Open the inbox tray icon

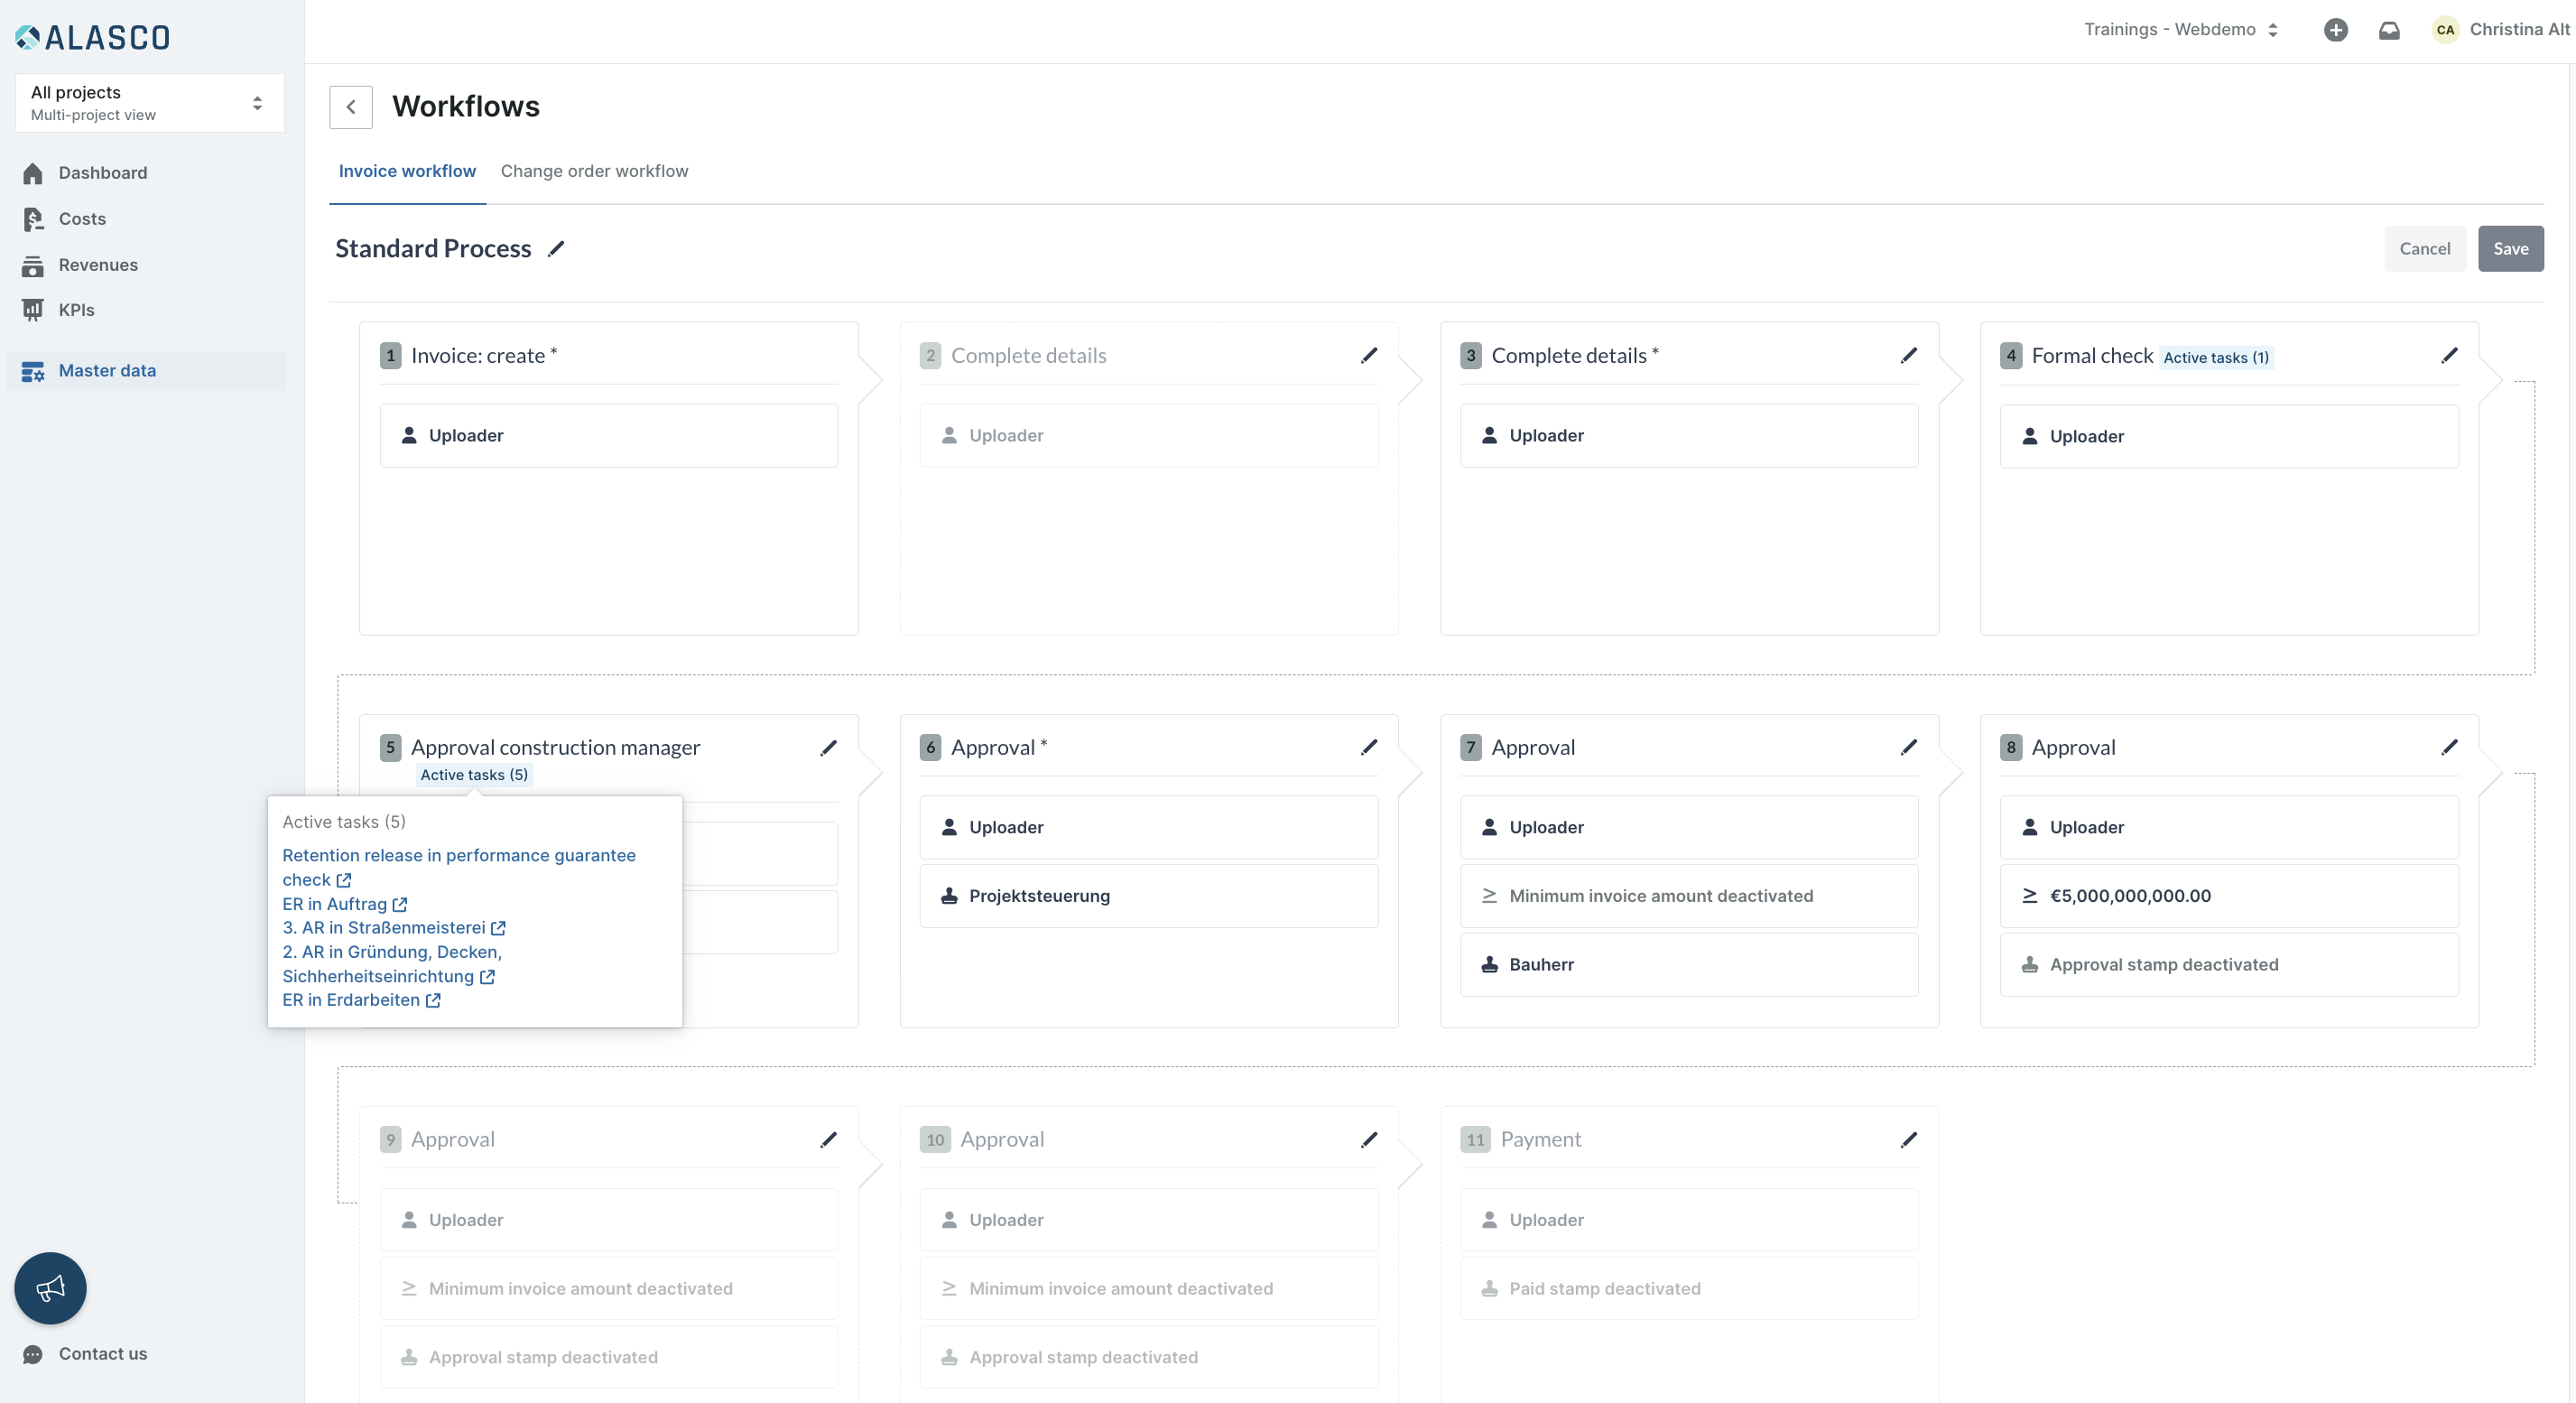[x=2389, y=30]
